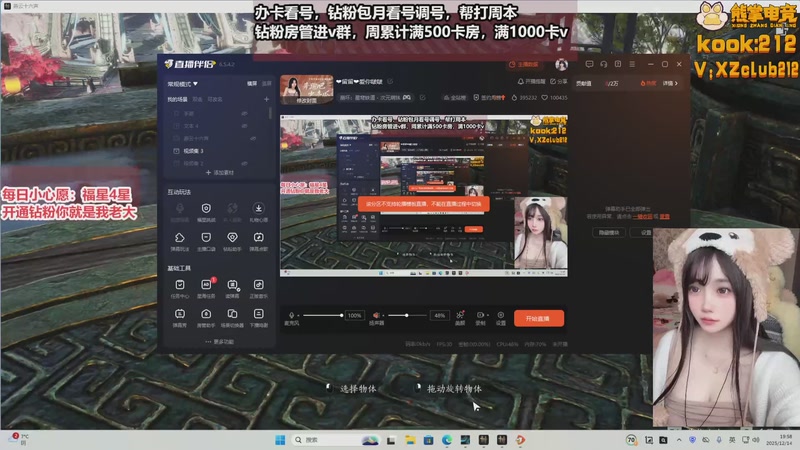Image resolution: width=800 pixels, height=450 pixels.
Task: Open the help icon next to headset icon
Action: pyautogui.click(x=618, y=64)
